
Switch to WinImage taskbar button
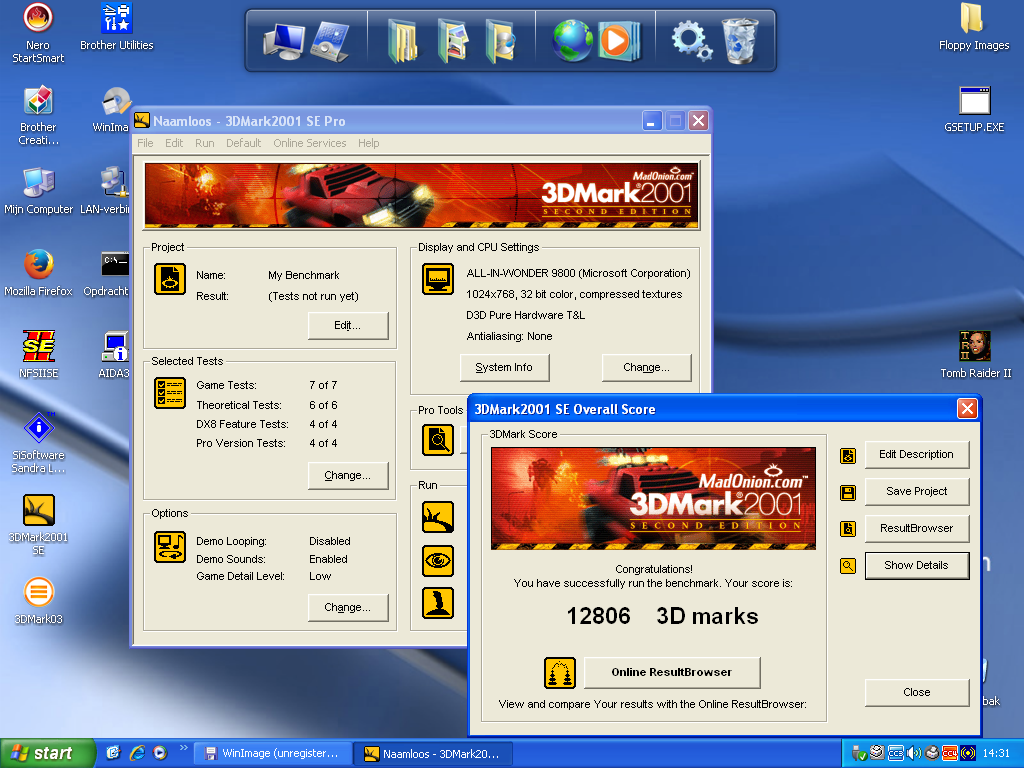point(274,754)
